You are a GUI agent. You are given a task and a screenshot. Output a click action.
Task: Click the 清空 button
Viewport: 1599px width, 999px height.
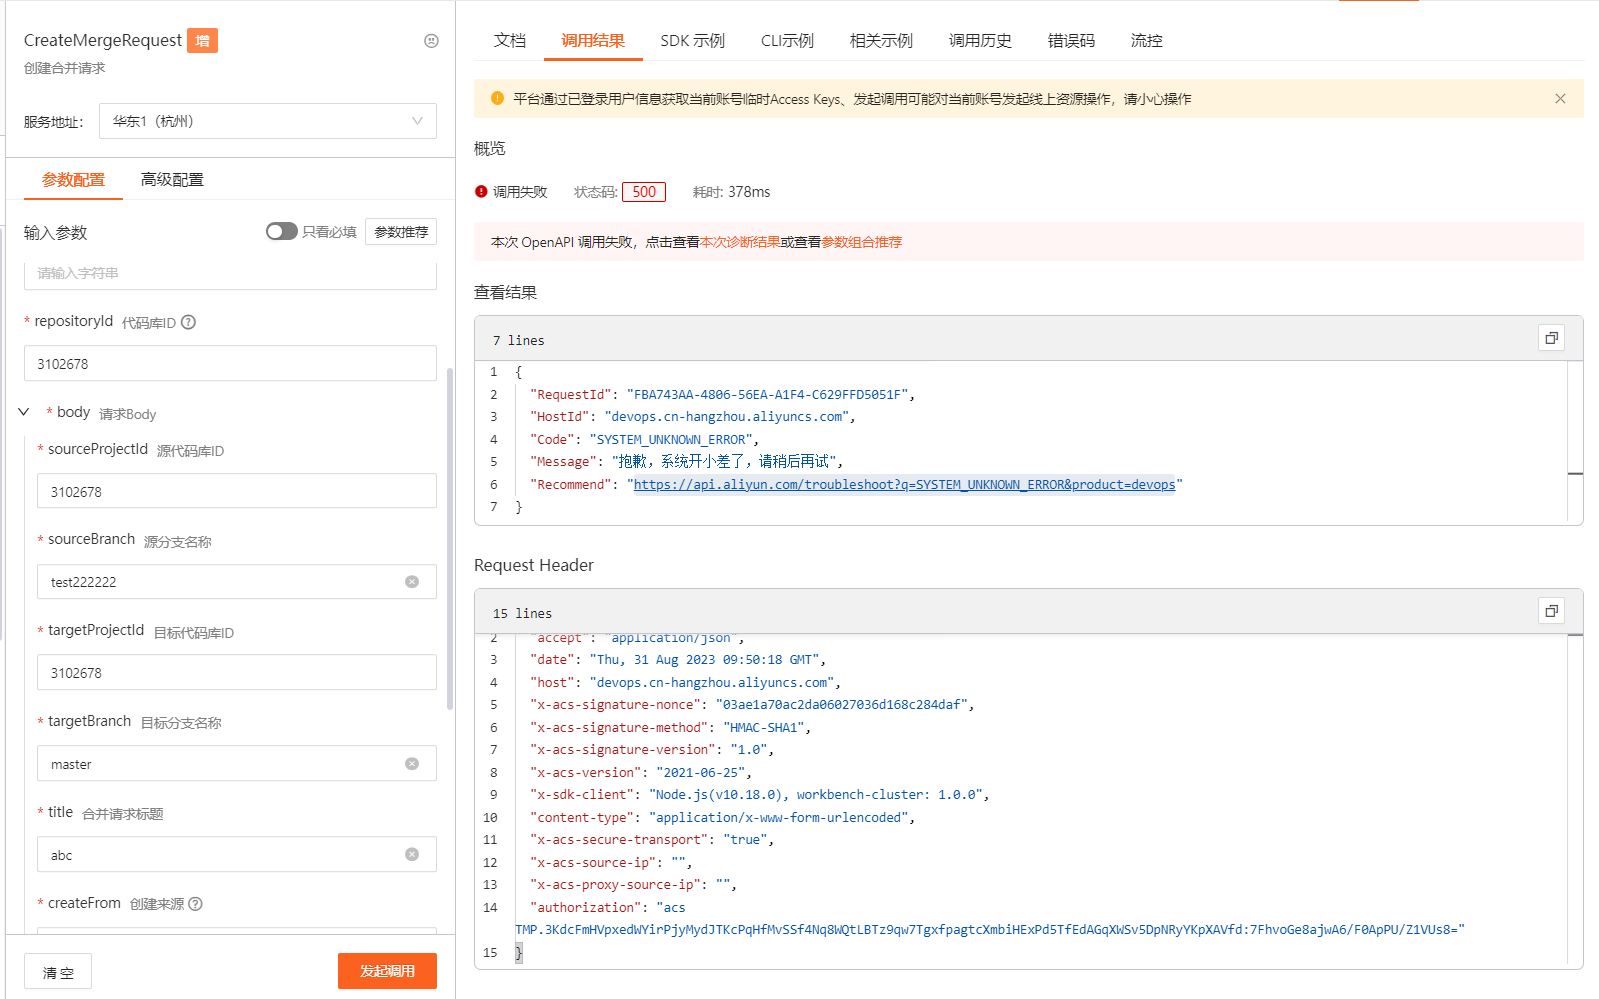point(58,972)
